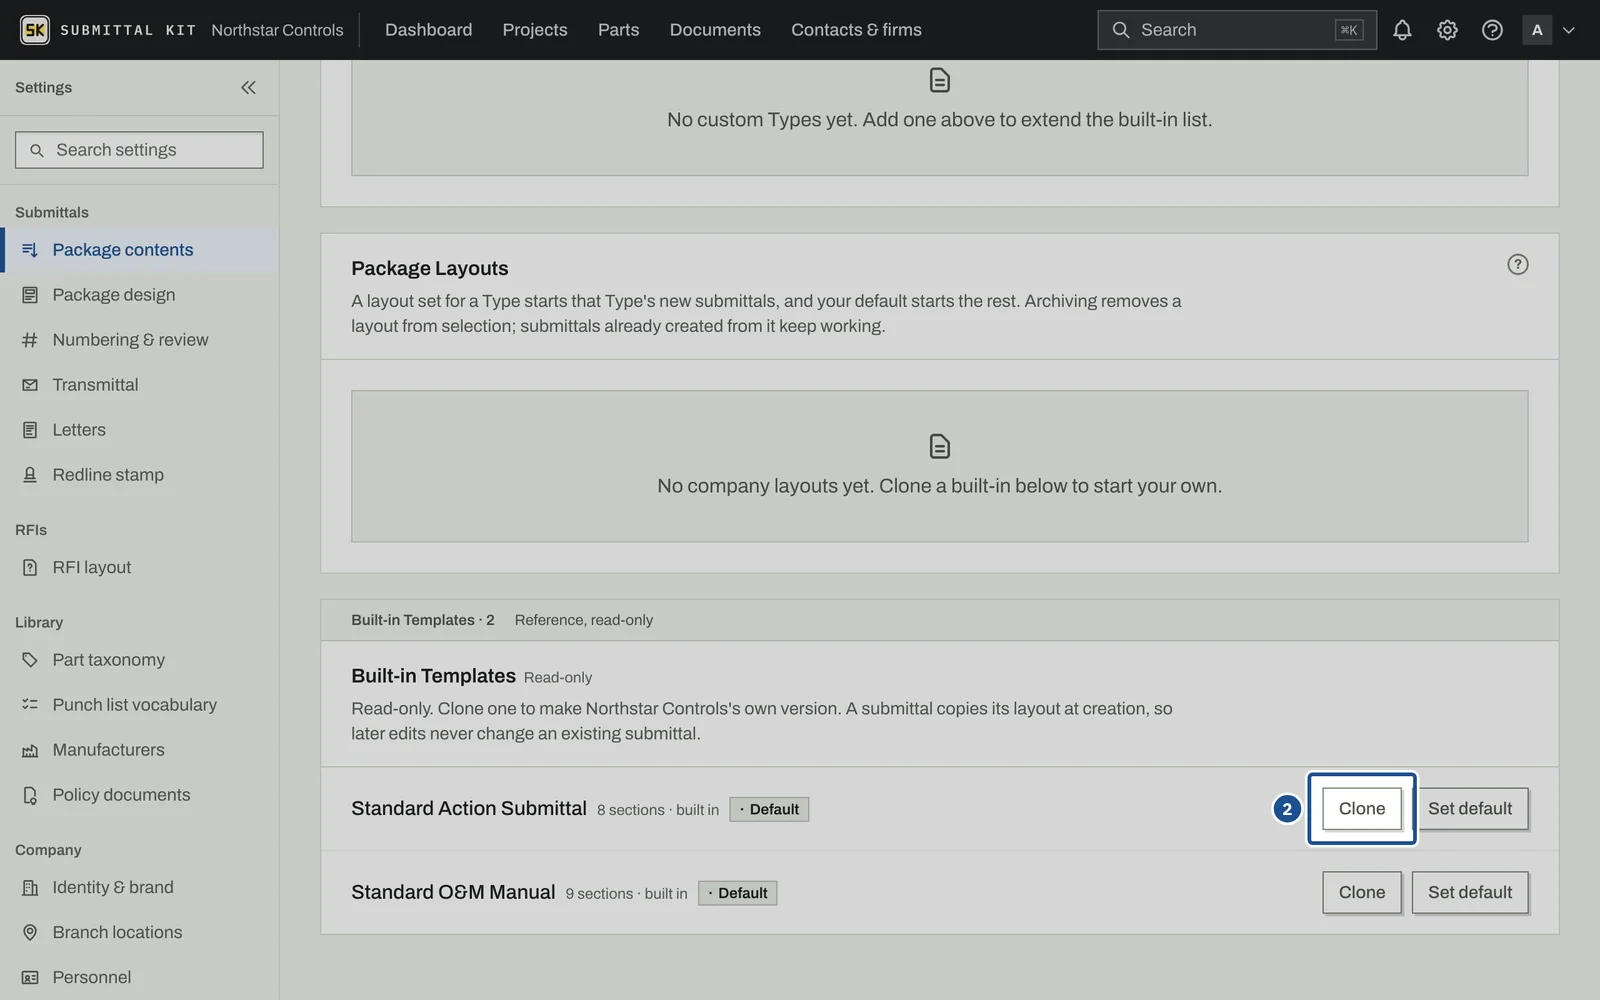This screenshot has height=1000, width=1600.
Task: Click the Submittal Kit SK logo
Action: (35, 30)
